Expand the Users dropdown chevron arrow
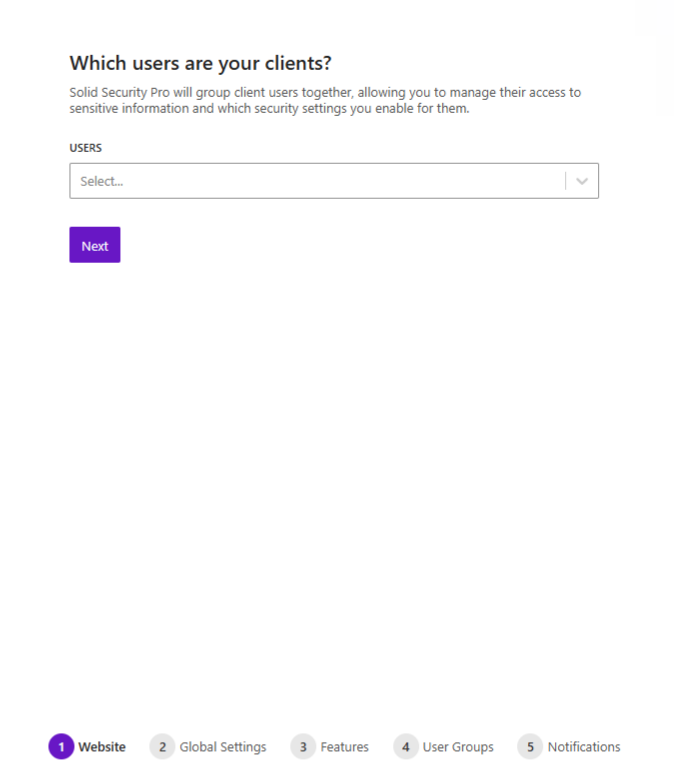The image size is (674, 779). [x=582, y=181]
